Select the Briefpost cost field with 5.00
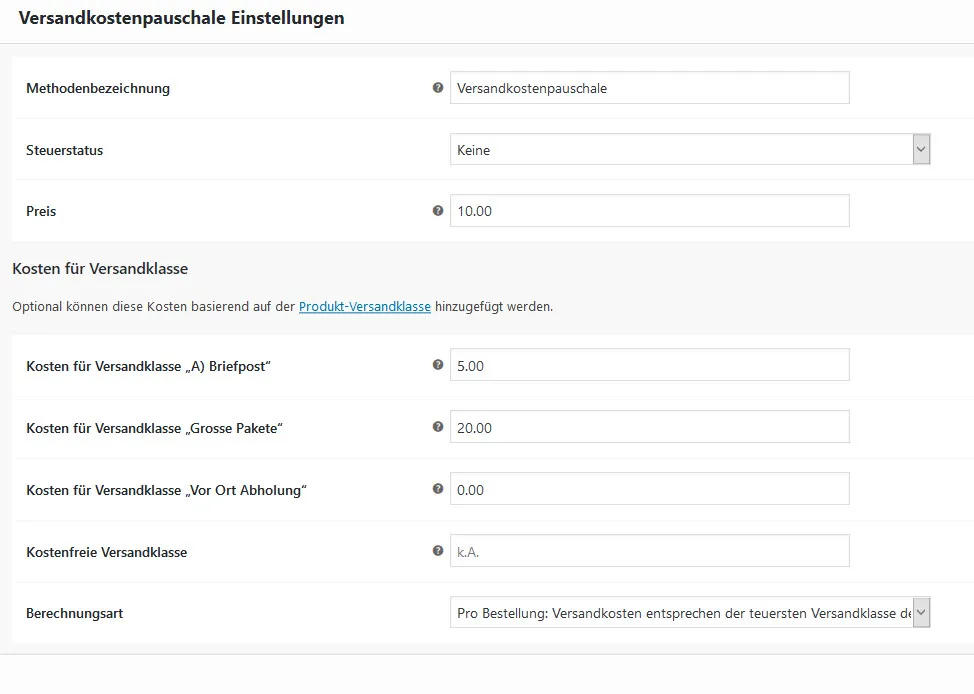 click(650, 365)
